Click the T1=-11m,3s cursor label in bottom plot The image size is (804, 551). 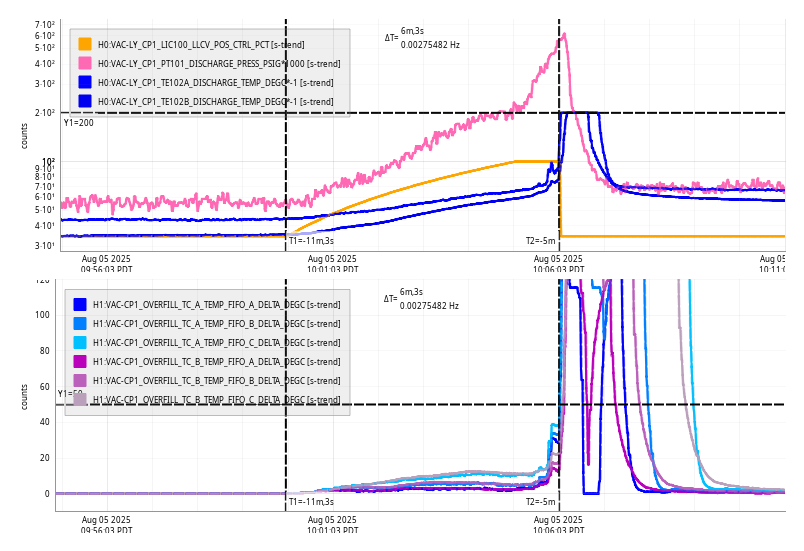click(x=311, y=502)
